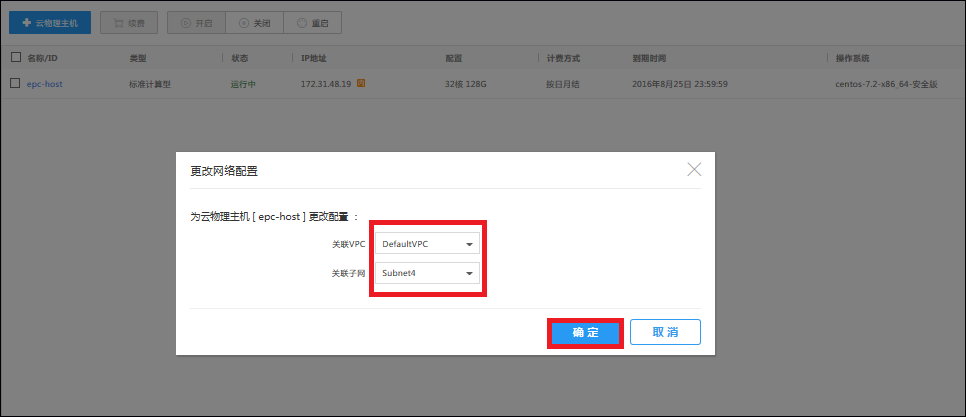Toggle the select-all checkbox in table header
This screenshot has height=417, width=966.
click(15, 58)
